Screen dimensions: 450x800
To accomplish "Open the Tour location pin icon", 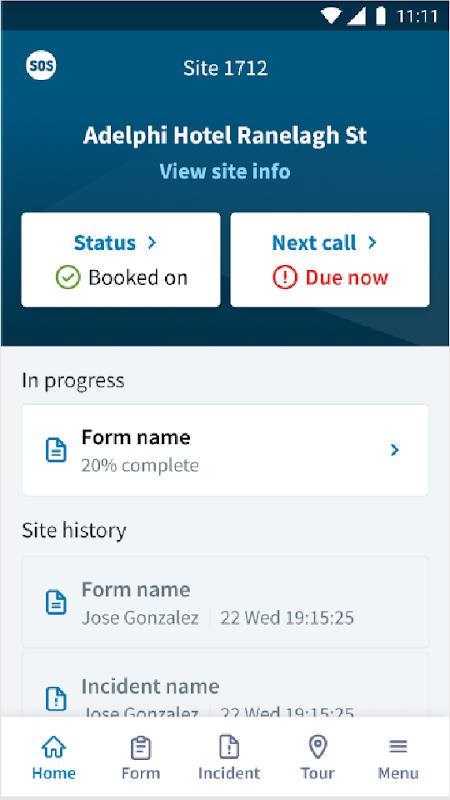I will [318, 747].
